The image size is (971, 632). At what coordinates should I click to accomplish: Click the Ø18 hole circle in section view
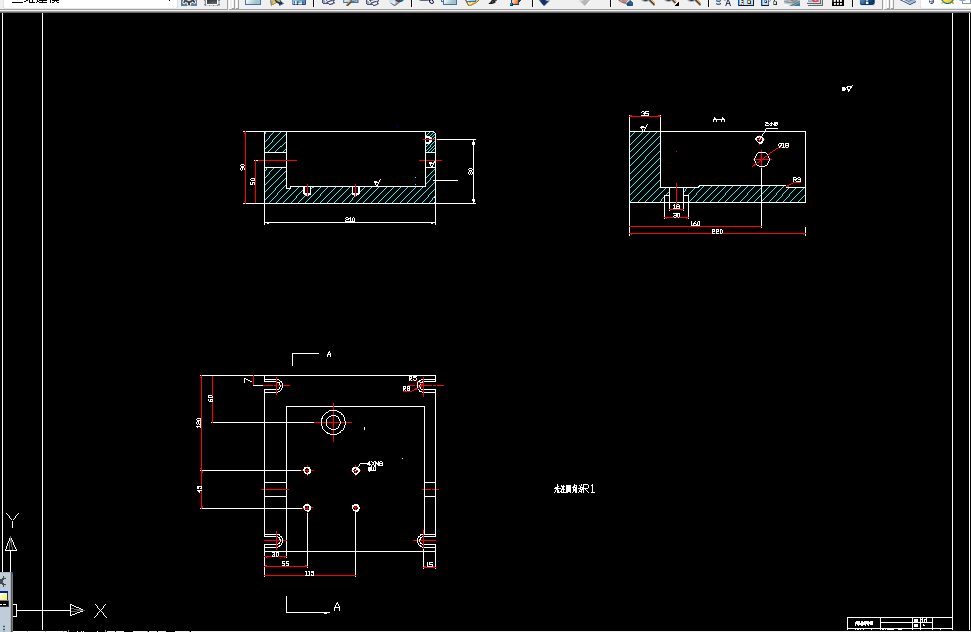(x=761, y=159)
